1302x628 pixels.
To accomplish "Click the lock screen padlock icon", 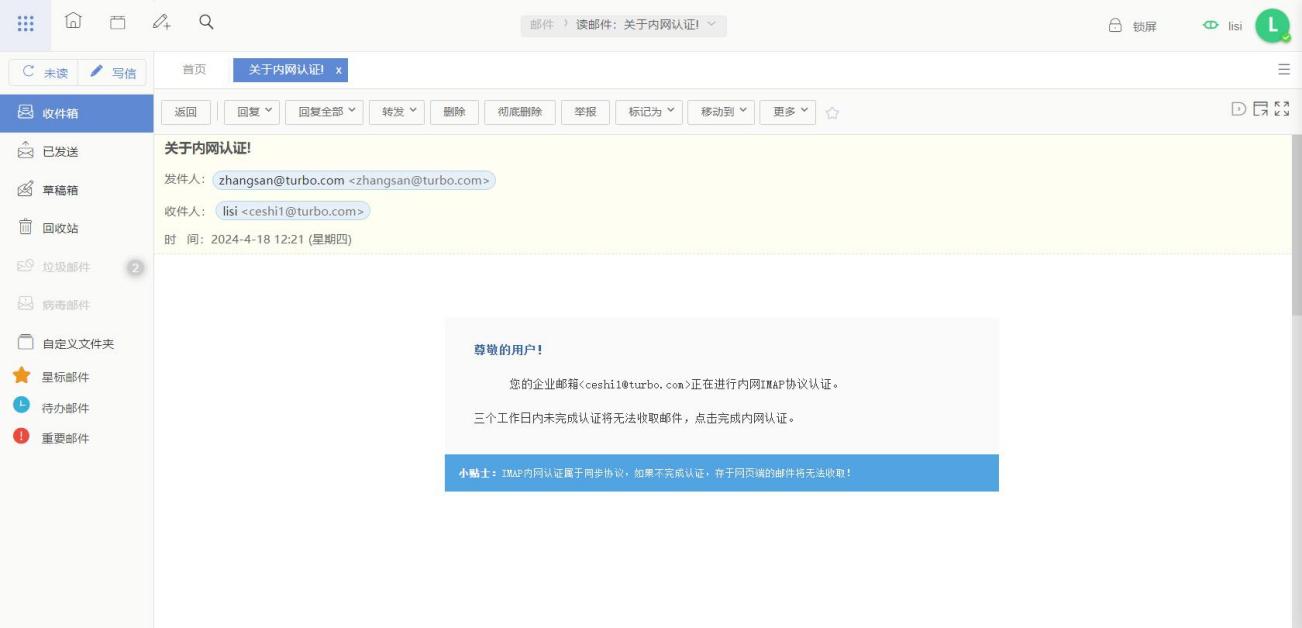I will point(1115,26).
